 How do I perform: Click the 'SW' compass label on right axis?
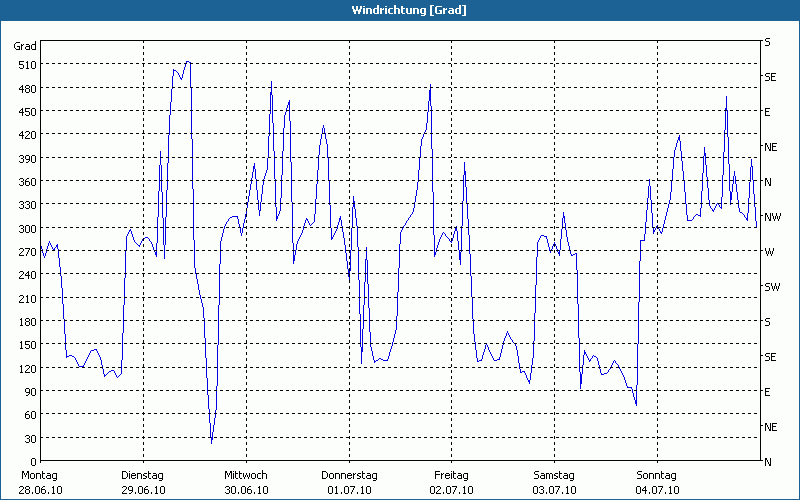point(772,287)
